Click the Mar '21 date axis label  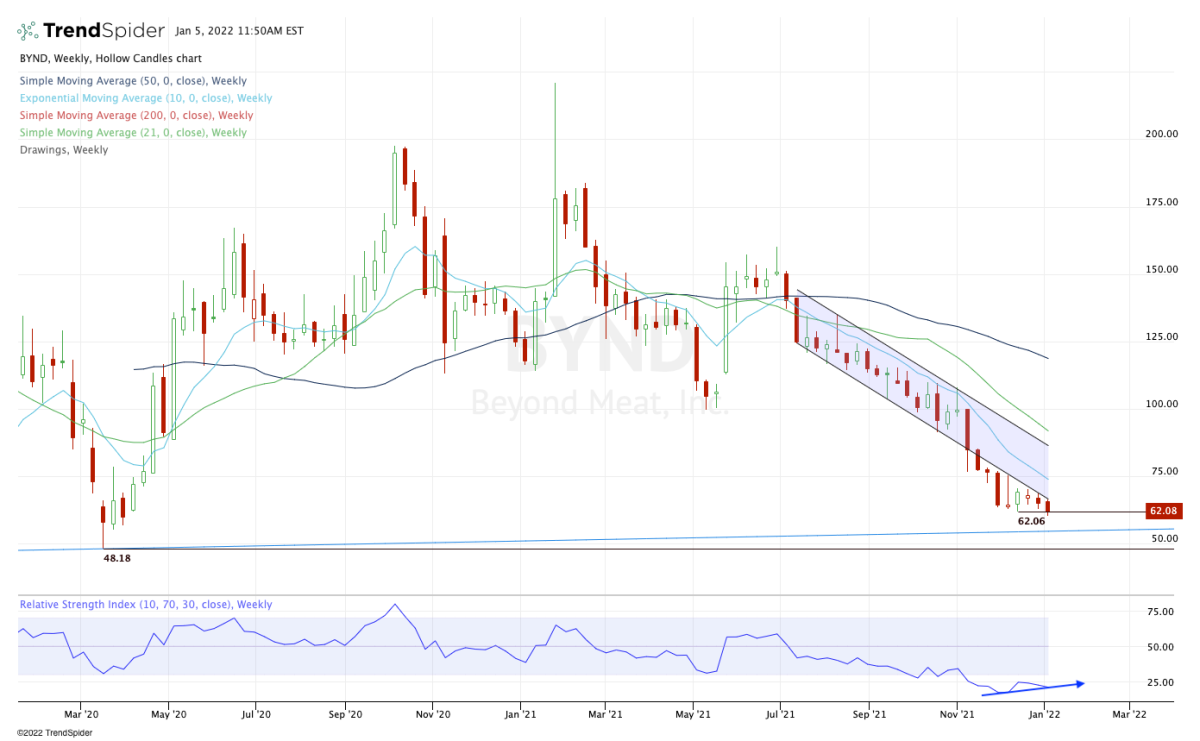pyautogui.click(x=606, y=715)
